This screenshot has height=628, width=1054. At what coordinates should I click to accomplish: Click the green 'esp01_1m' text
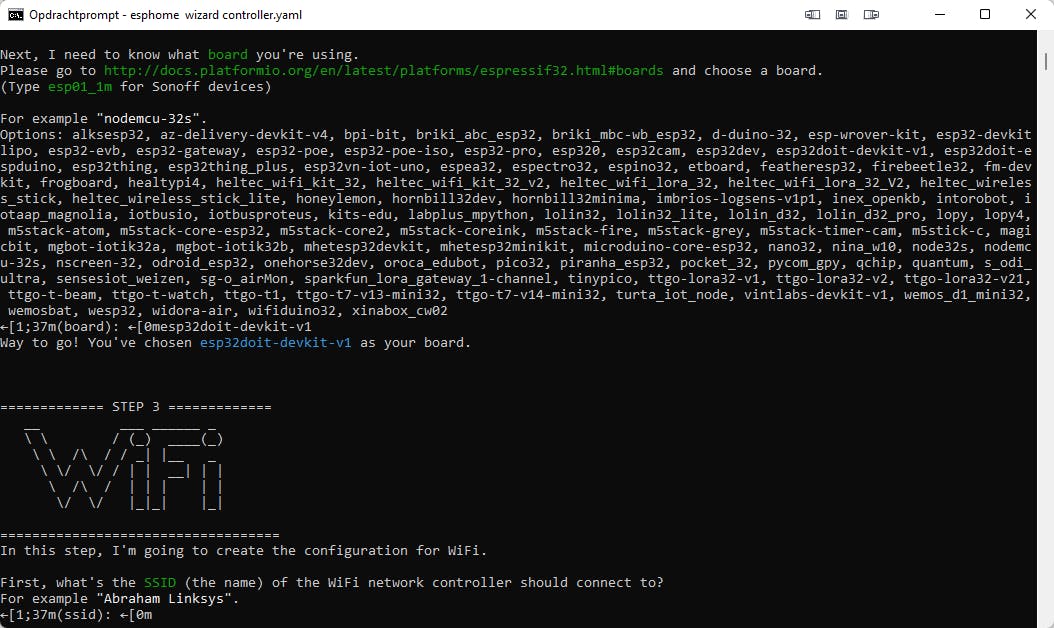click(80, 87)
